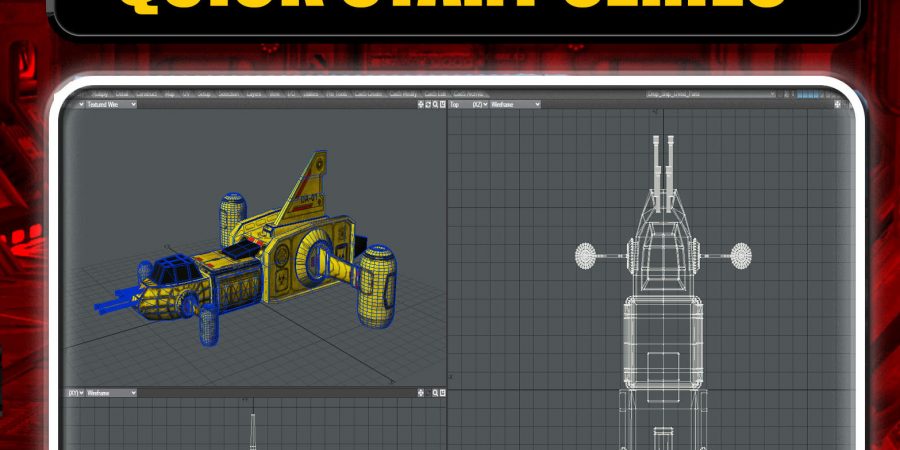Click the pan icon in the bottom-left viewport
Screen dimensions: 900x450
(x=420, y=393)
